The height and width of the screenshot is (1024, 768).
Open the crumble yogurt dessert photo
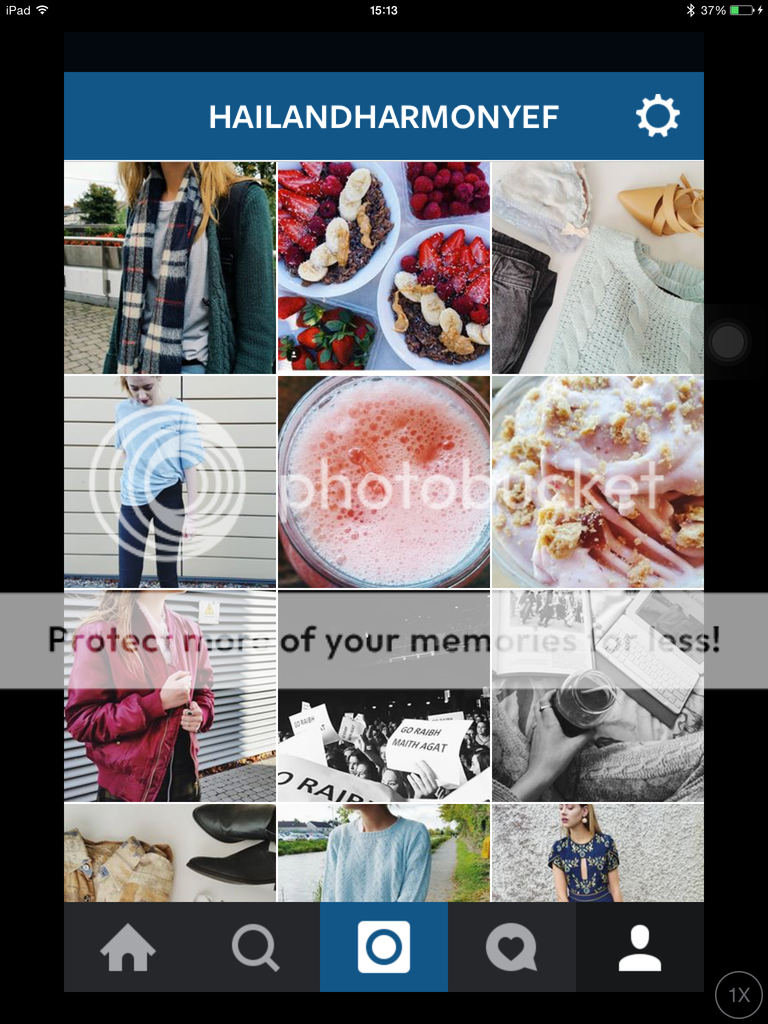coord(598,482)
